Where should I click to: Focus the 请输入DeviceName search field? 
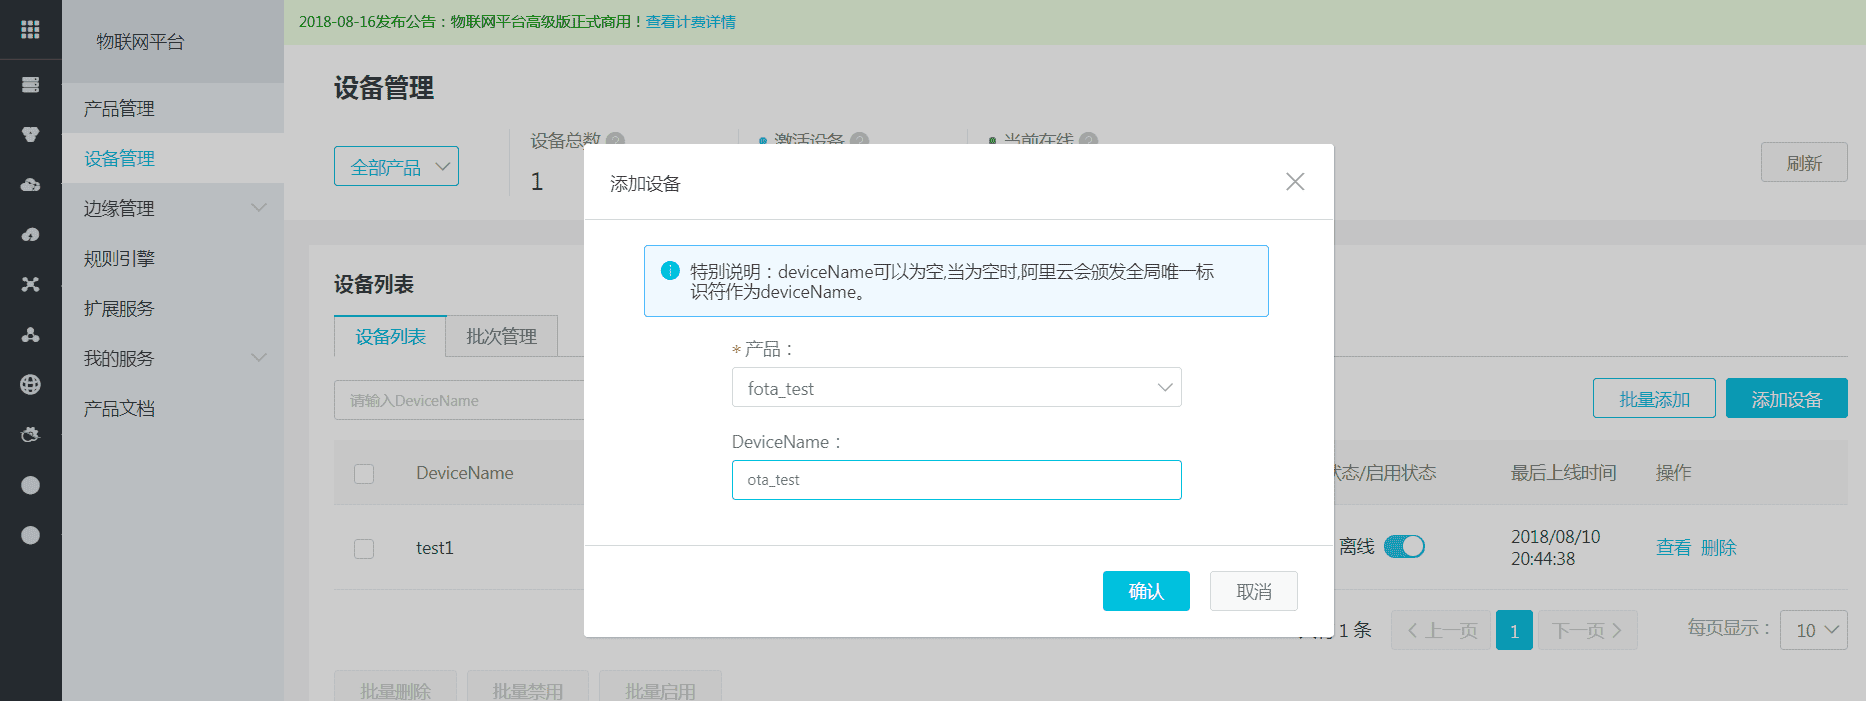(x=459, y=400)
